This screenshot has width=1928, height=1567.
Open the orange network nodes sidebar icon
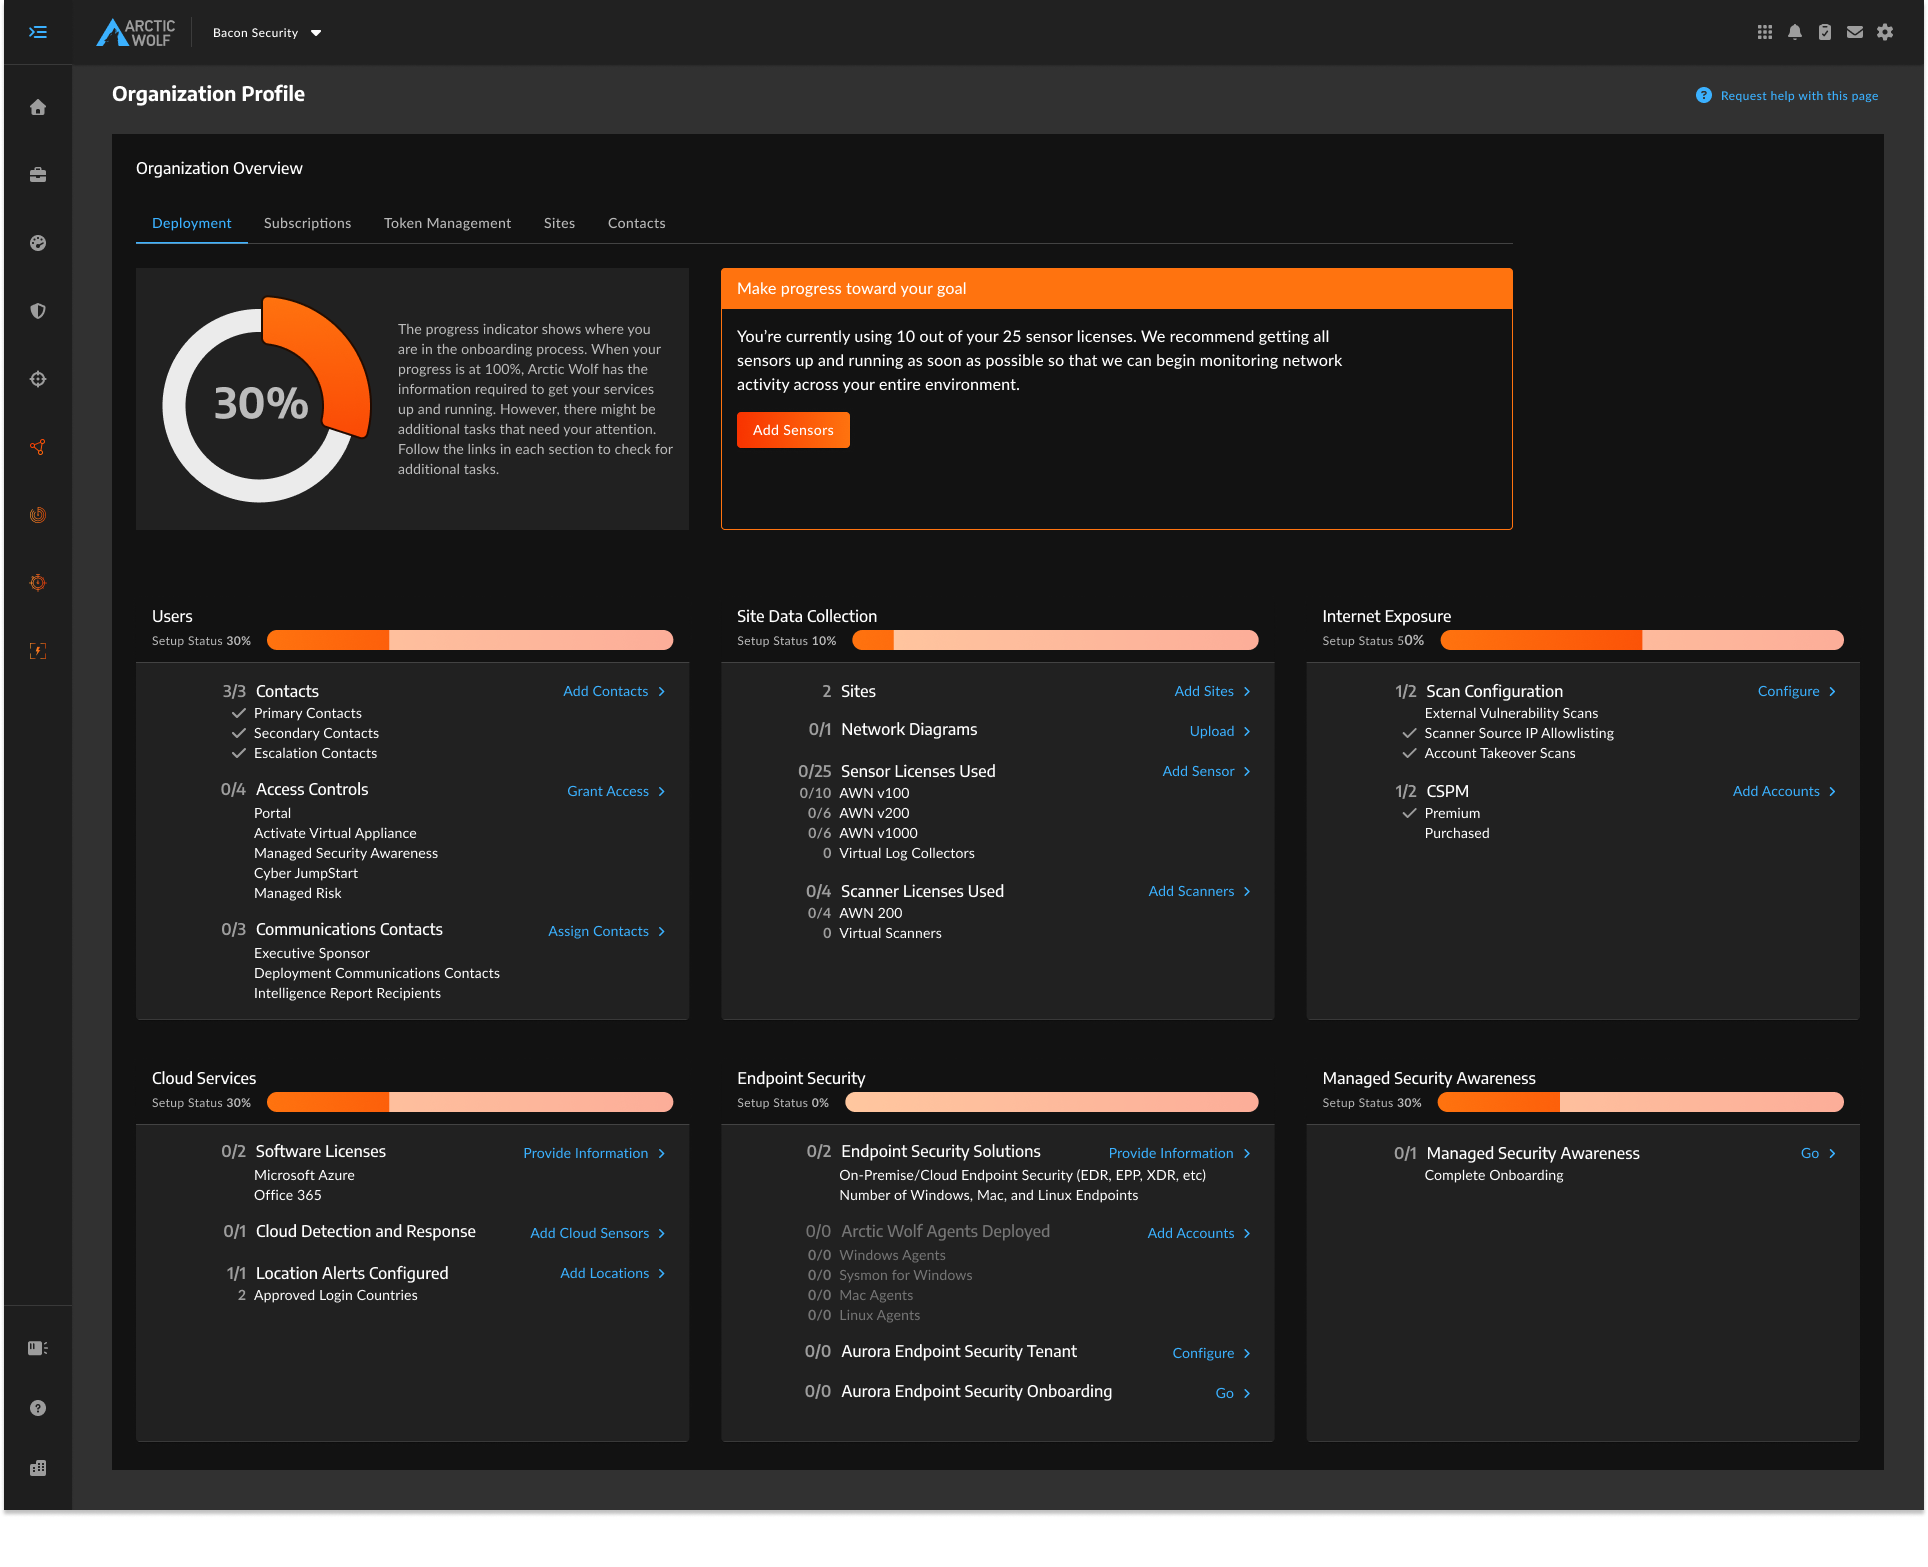tap(38, 447)
